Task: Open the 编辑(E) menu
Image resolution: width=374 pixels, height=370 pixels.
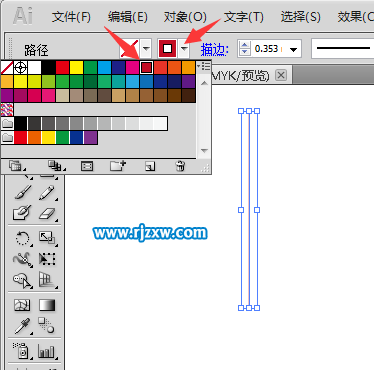Action: click(x=128, y=17)
